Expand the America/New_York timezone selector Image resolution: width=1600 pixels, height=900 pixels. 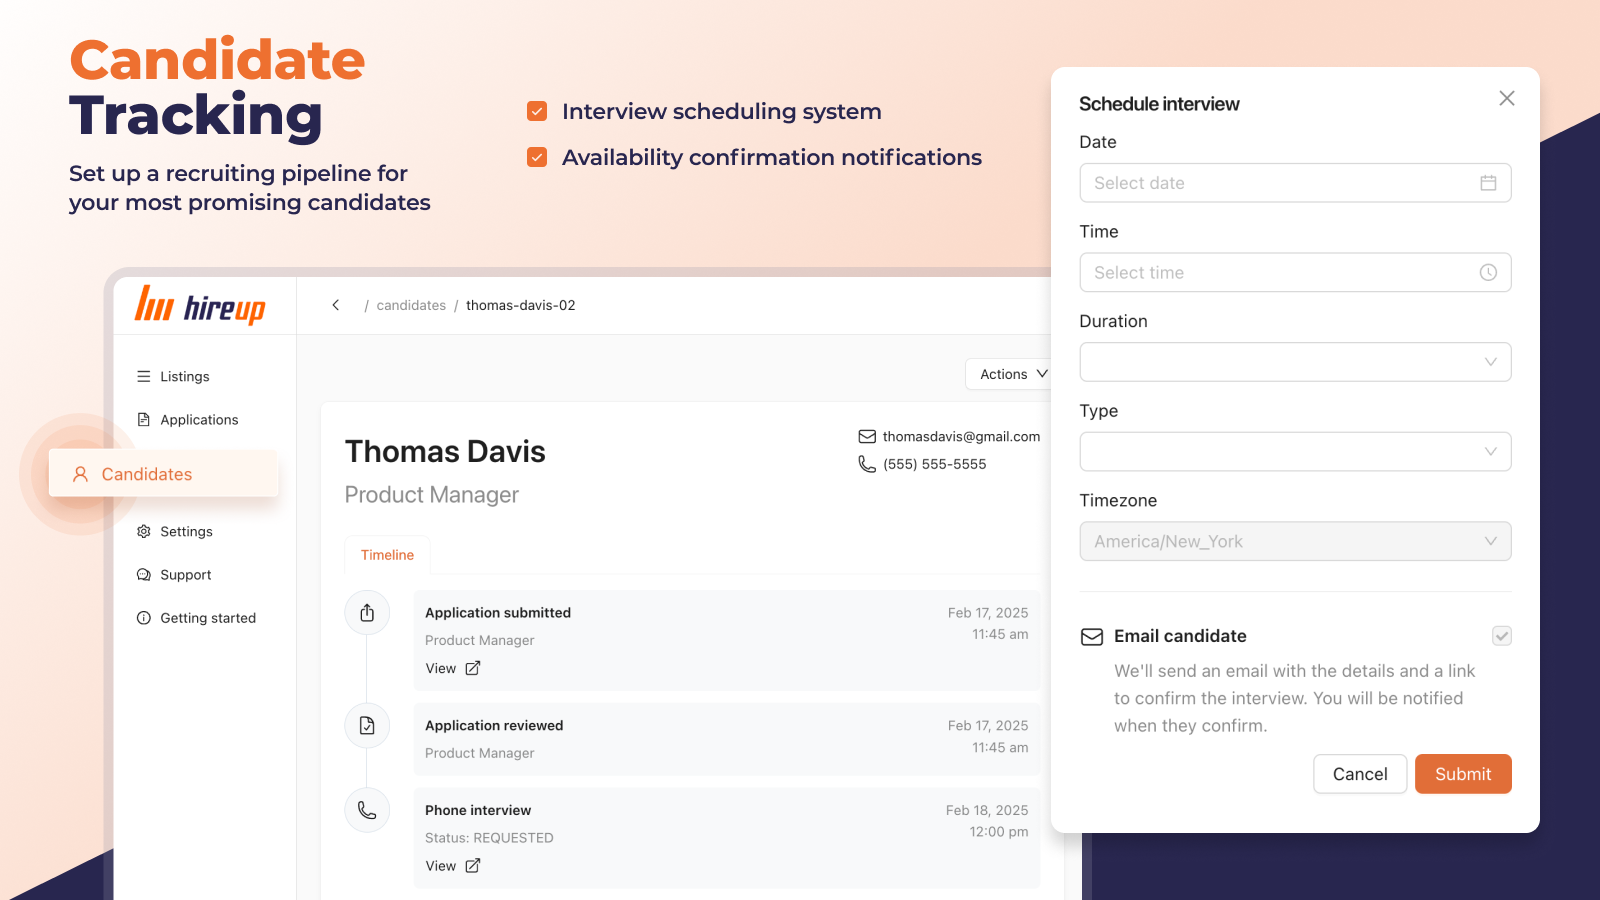pyautogui.click(x=1295, y=542)
